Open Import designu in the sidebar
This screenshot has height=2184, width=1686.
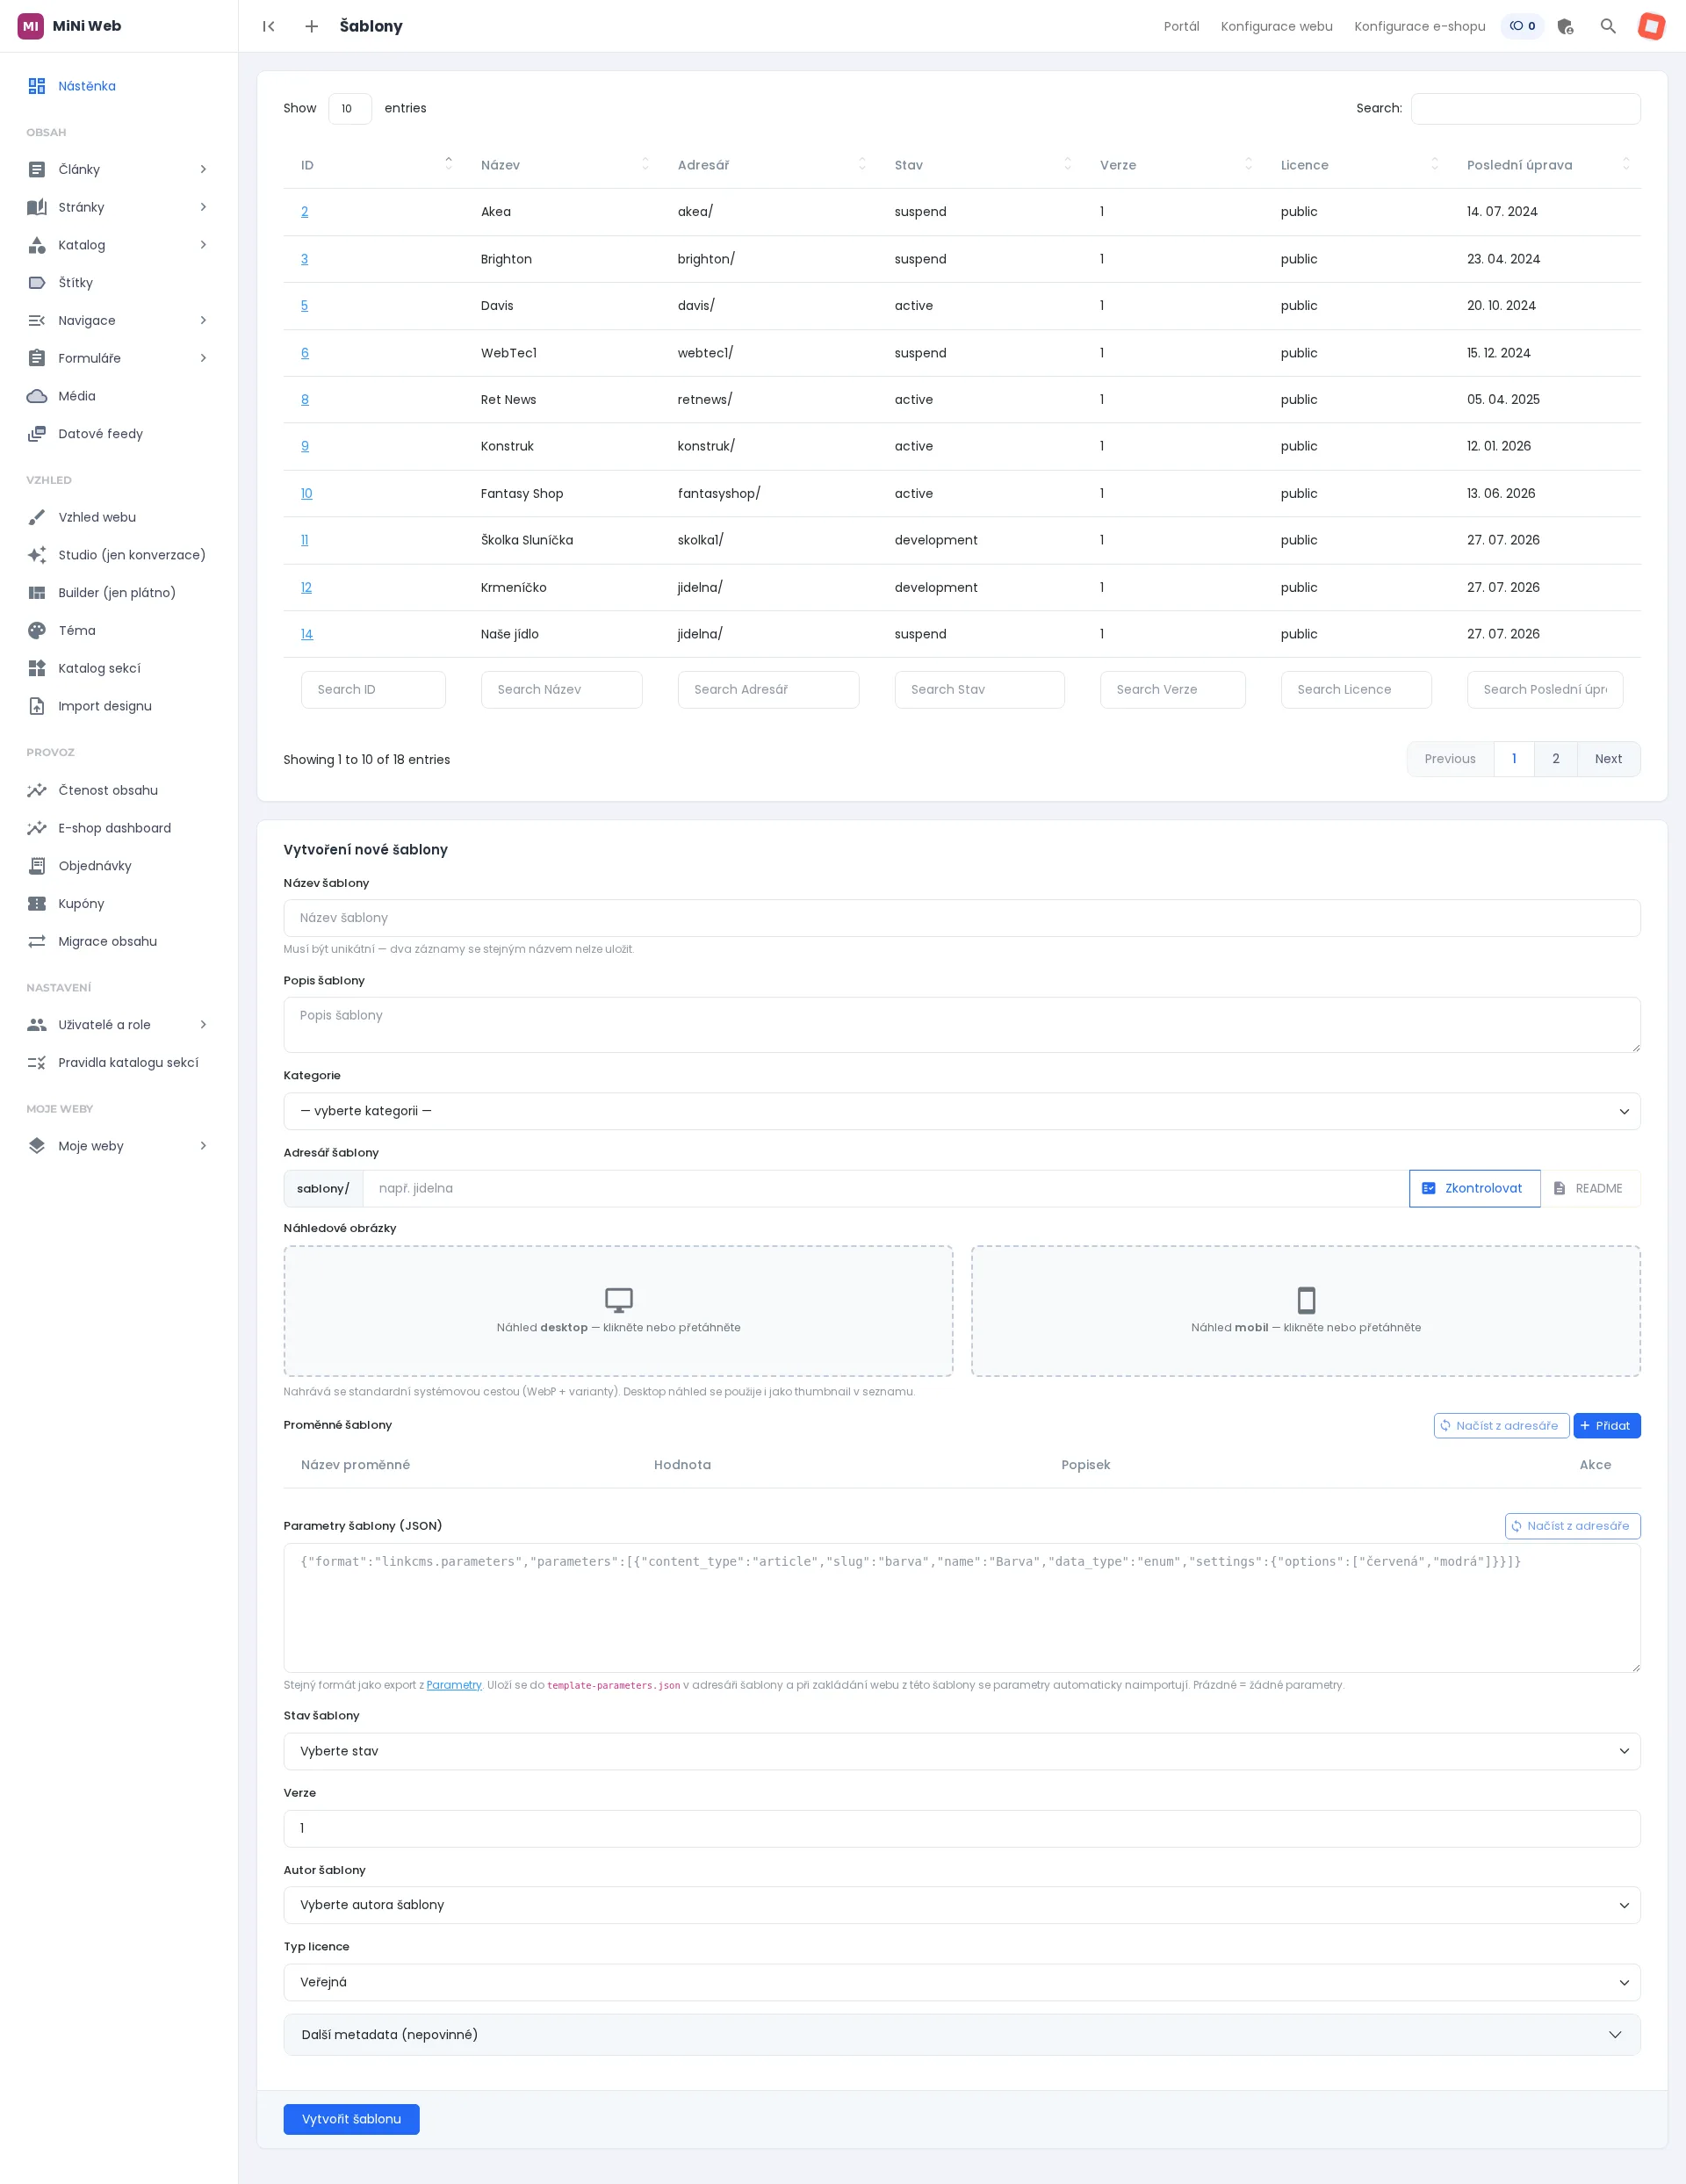click(119, 706)
